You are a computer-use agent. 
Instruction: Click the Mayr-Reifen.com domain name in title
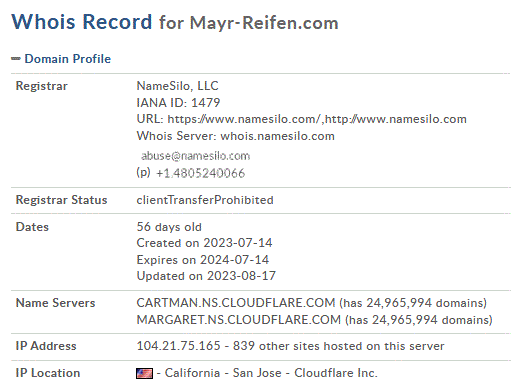point(264,23)
